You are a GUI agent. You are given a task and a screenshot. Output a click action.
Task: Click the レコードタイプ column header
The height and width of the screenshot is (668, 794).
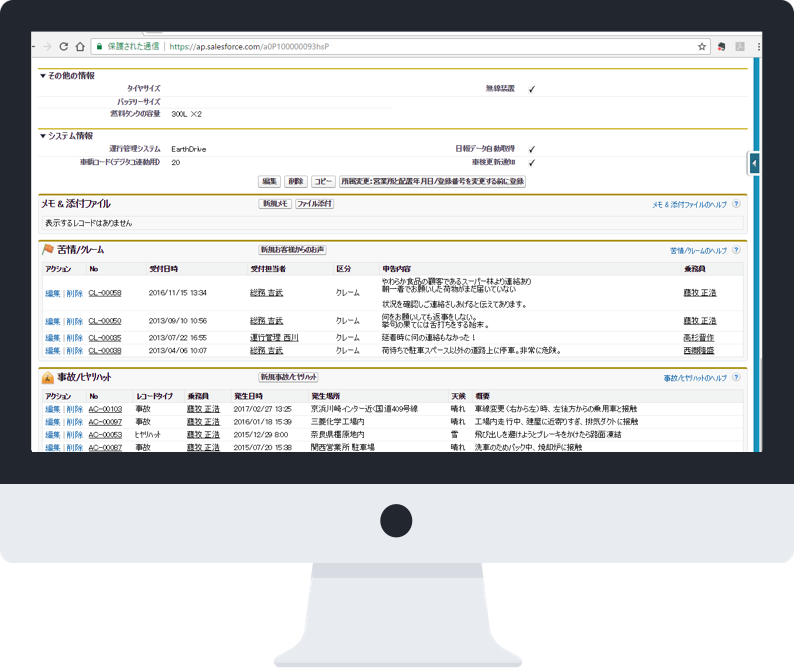(154, 396)
